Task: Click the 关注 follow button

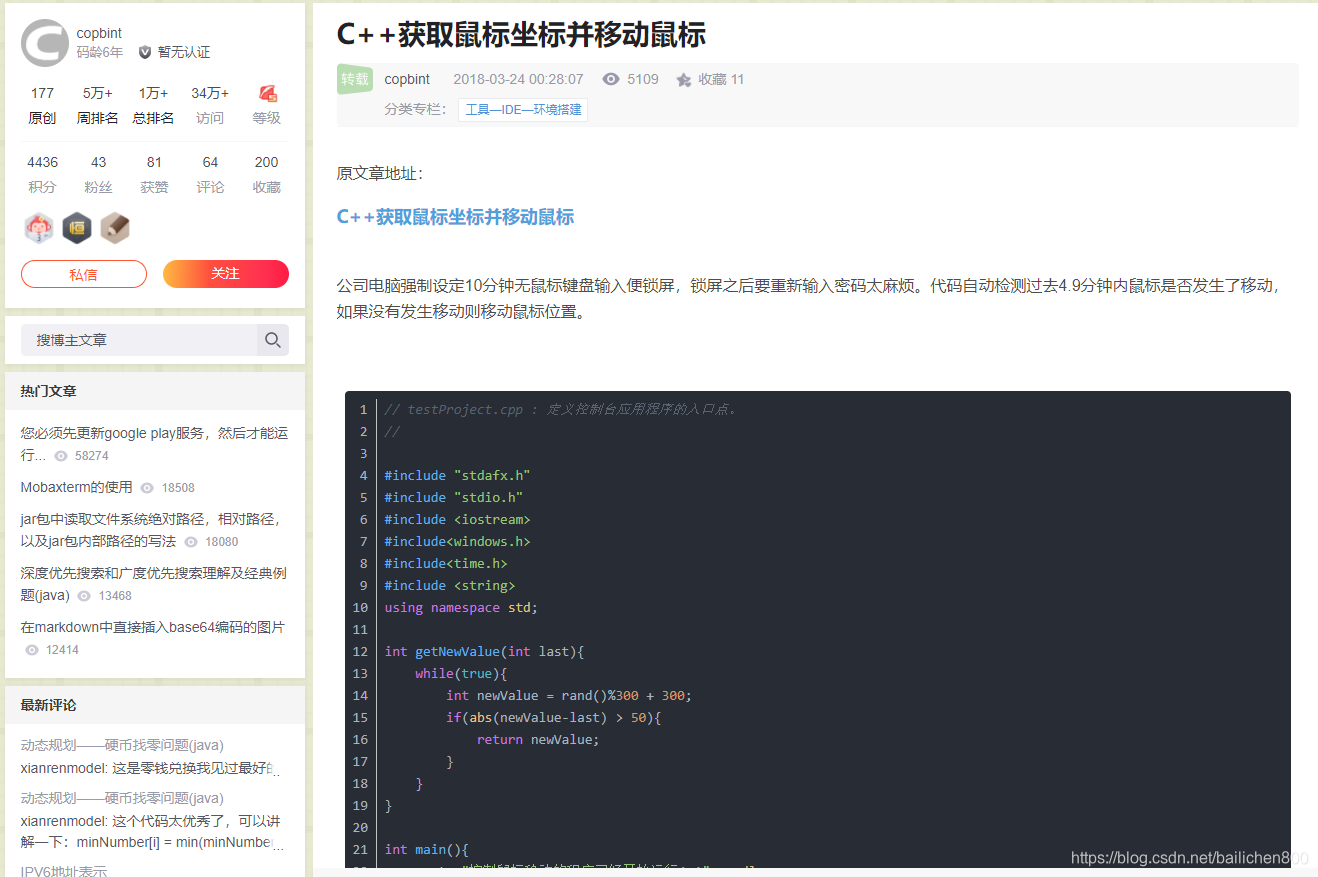Action: point(226,274)
